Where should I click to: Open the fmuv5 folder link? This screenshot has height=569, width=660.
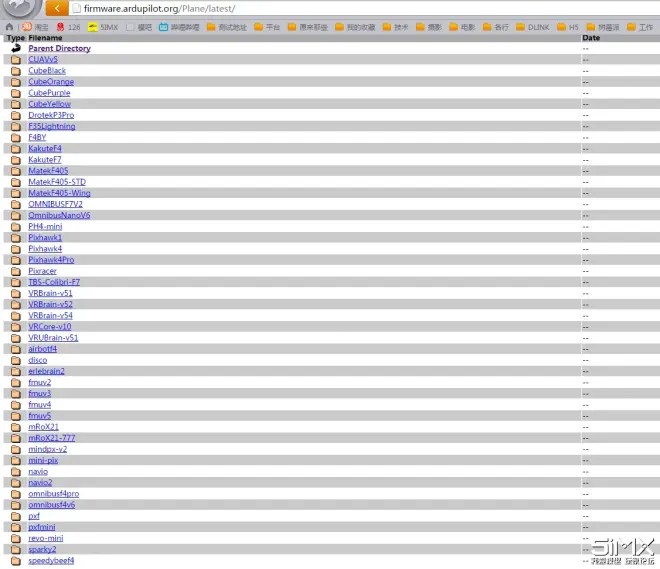coord(40,416)
